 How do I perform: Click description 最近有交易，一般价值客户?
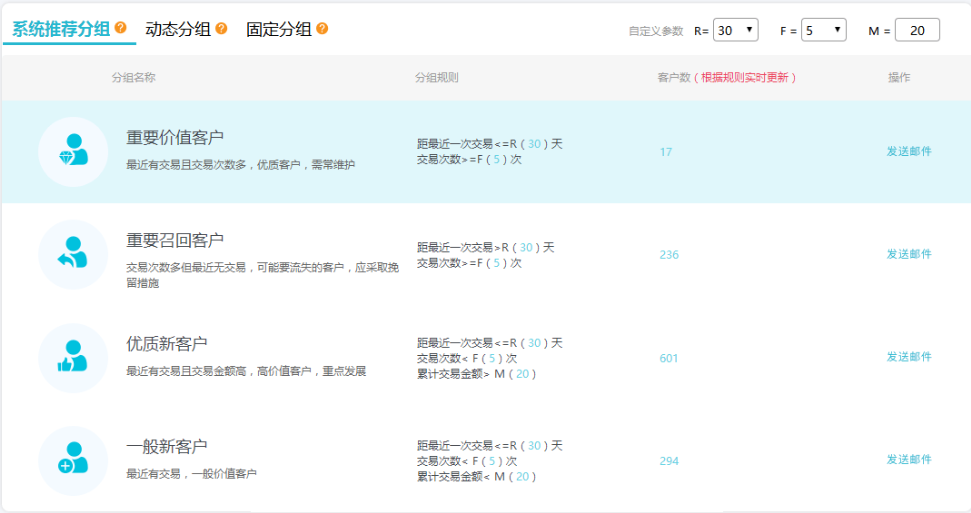[x=191, y=474]
